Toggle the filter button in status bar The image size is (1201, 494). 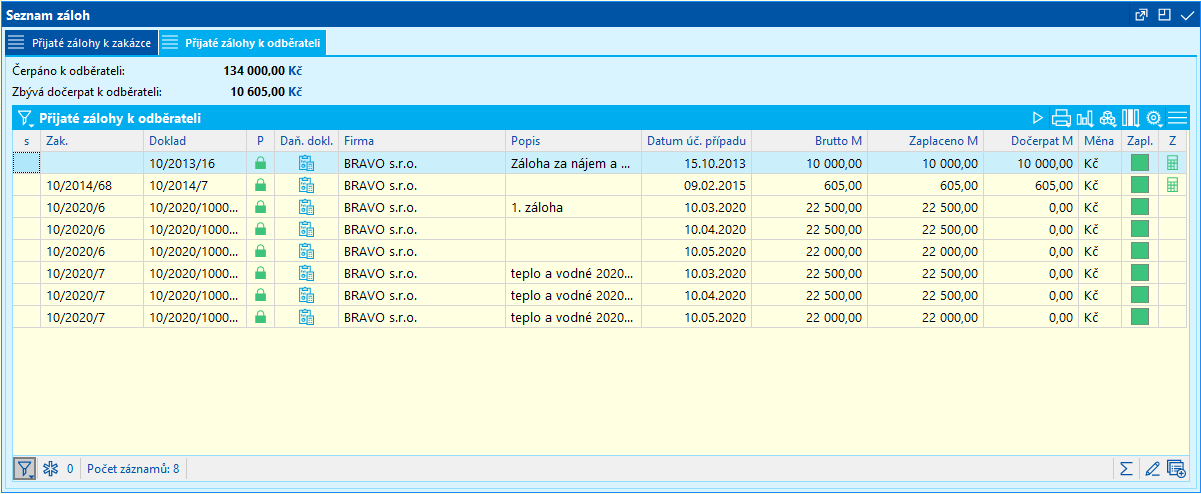coord(25,468)
